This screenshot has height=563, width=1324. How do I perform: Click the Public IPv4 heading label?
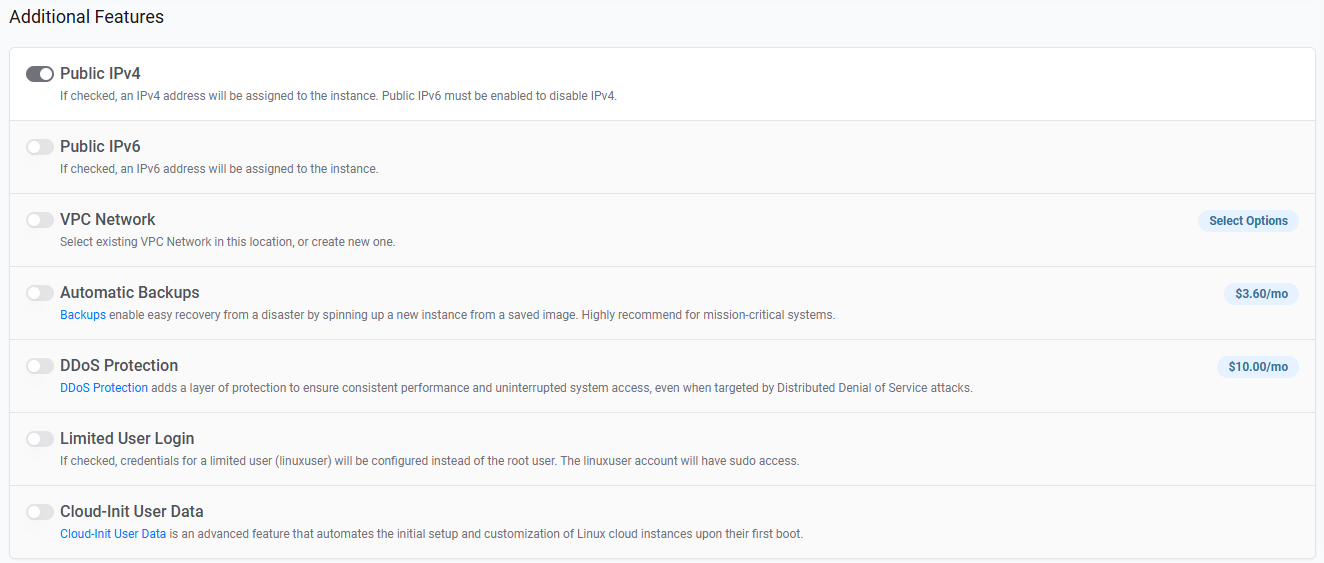(100, 74)
